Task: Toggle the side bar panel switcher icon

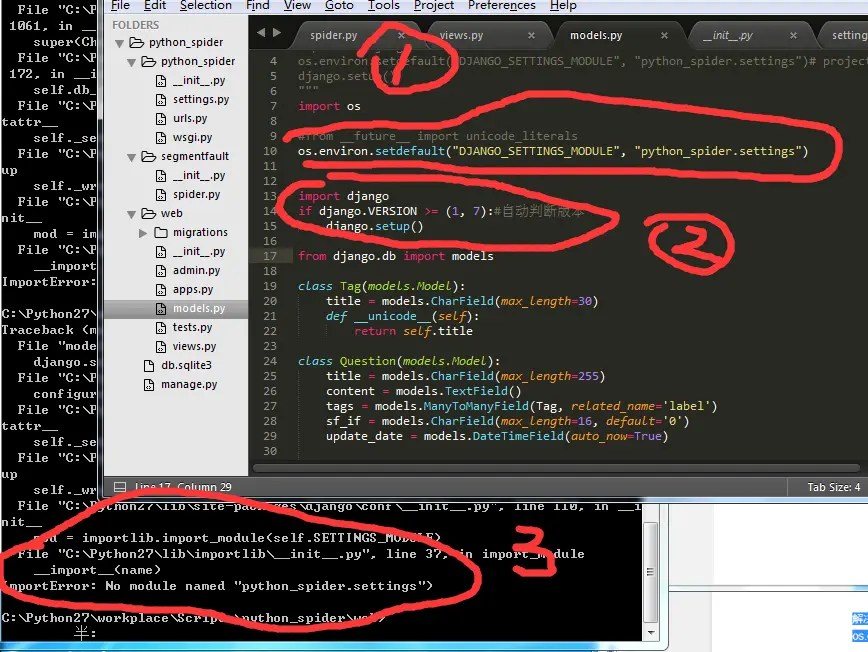Action: pyautogui.click(x=120, y=487)
